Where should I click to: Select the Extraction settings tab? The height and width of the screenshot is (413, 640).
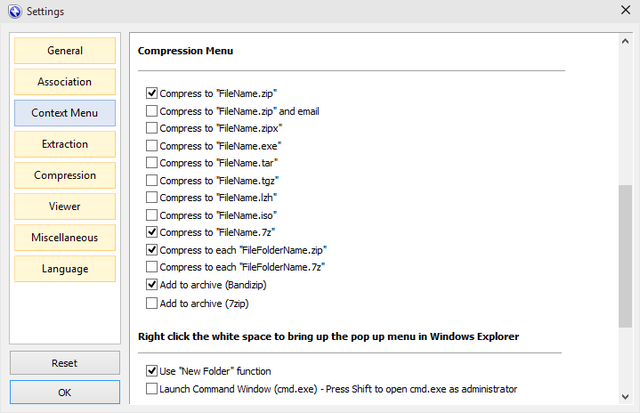tap(65, 144)
